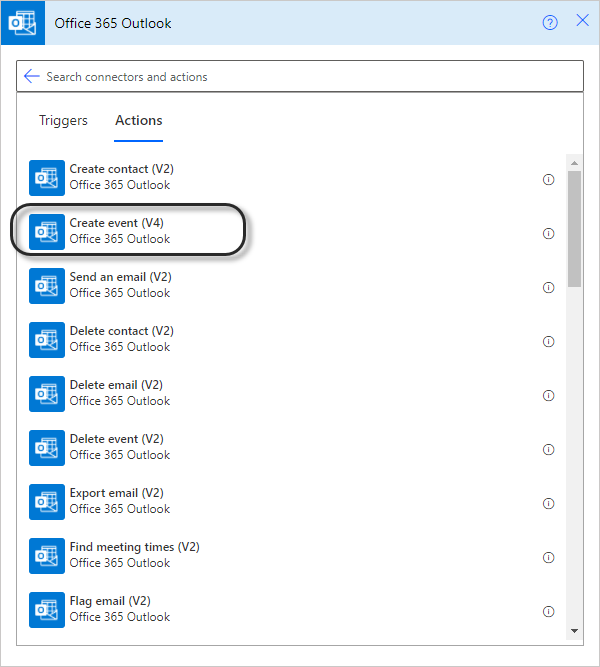Click the Export email (V2) Outlook icon
Image resolution: width=600 pixels, height=667 pixels.
(x=47, y=502)
